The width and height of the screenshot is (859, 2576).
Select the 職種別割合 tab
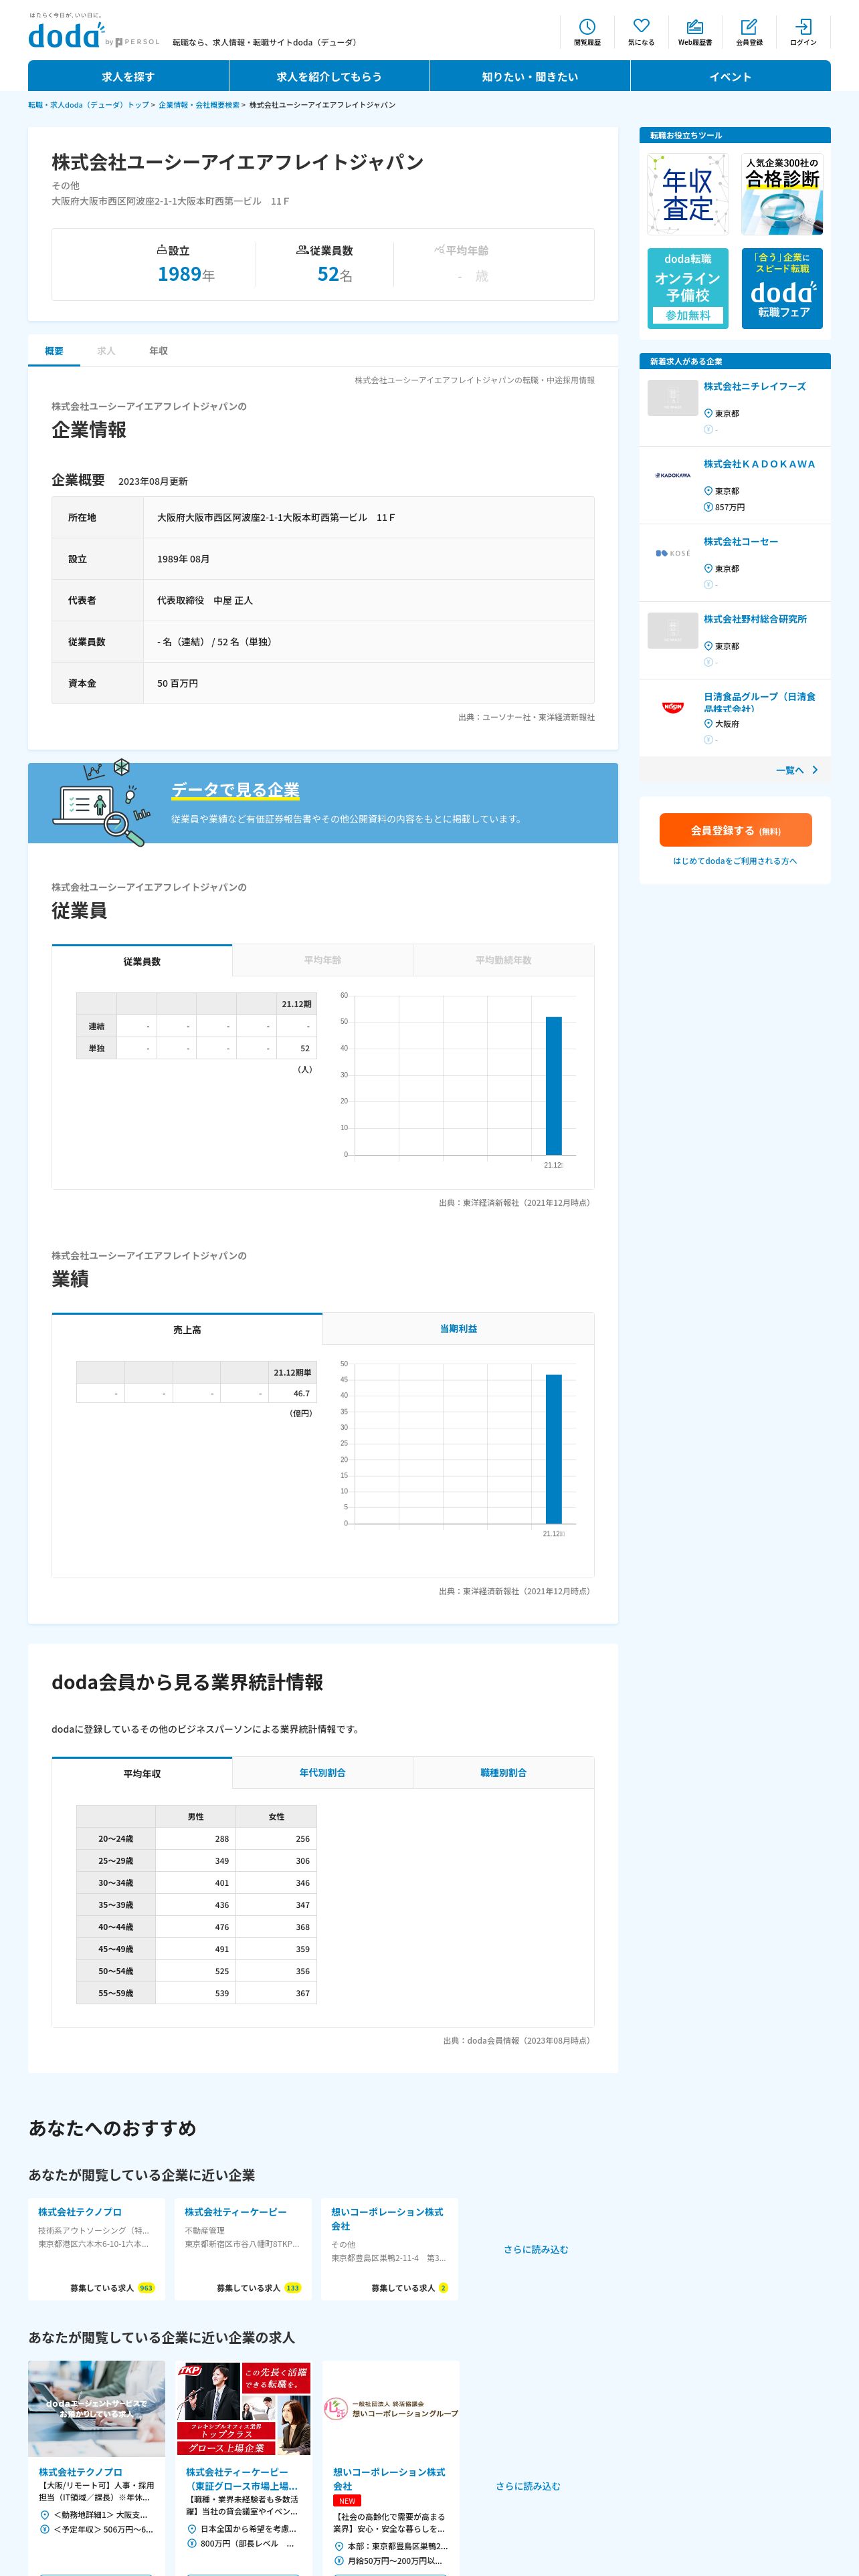[x=503, y=1773]
